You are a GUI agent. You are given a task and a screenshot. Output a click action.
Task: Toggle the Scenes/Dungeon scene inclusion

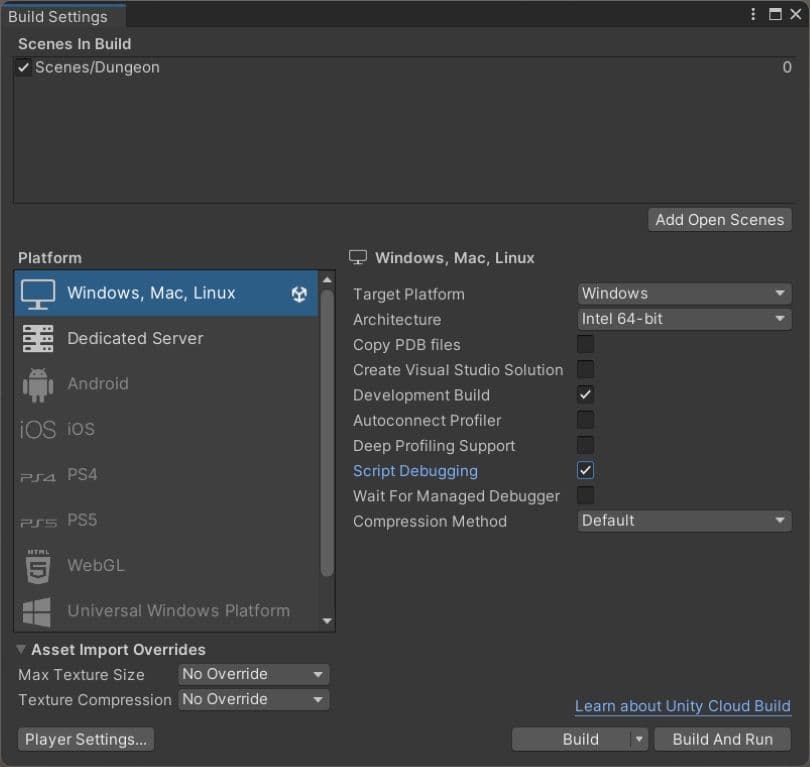pyautogui.click(x=22, y=67)
